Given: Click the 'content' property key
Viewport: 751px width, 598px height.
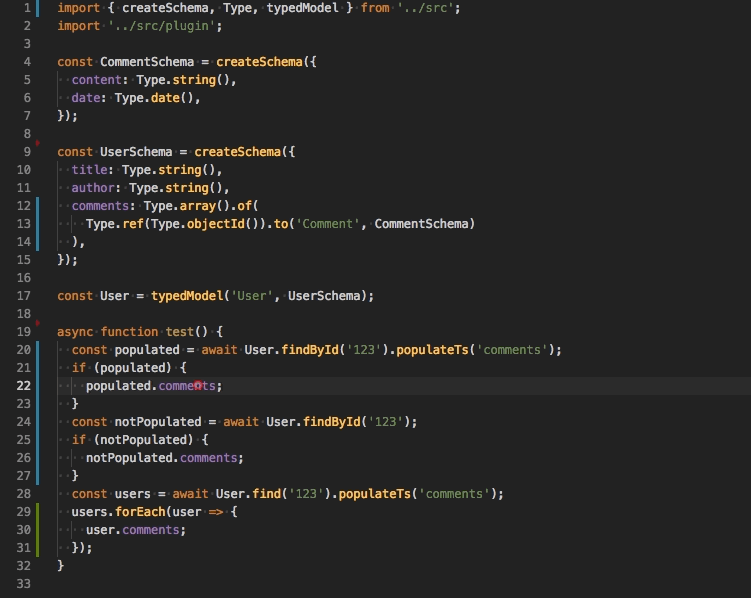Looking at the screenshot, I should pyautogui.click(x=97, y=80).
